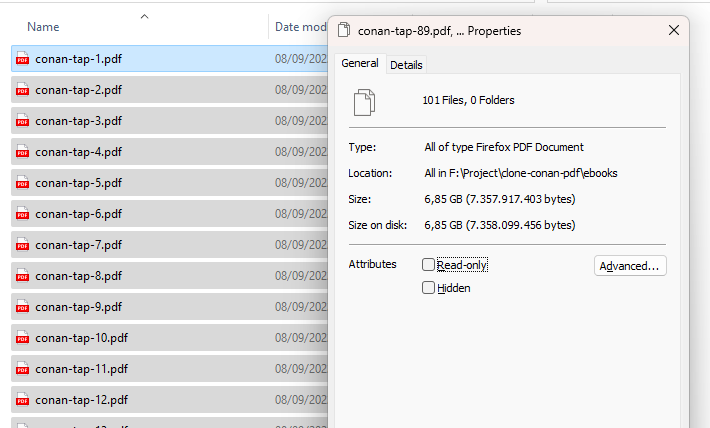Click the multiple files icon in Properties
This screenshot has height=428, width=710.
point(364,101)
